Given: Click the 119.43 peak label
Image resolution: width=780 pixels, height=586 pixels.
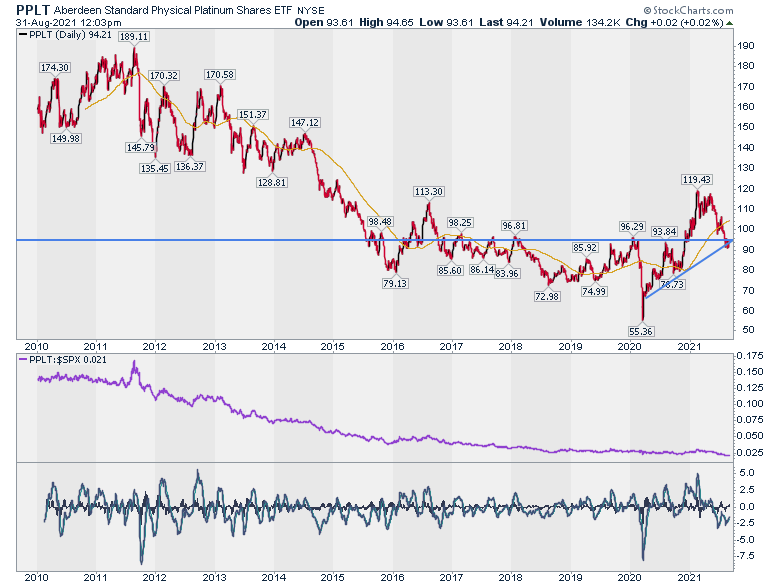Looking at the screenshot, I should [x=696, y=180].
